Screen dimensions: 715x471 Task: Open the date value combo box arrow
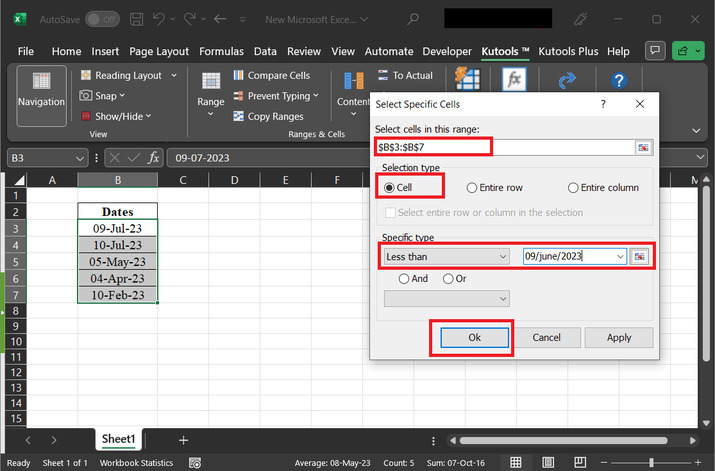(620, 256)
